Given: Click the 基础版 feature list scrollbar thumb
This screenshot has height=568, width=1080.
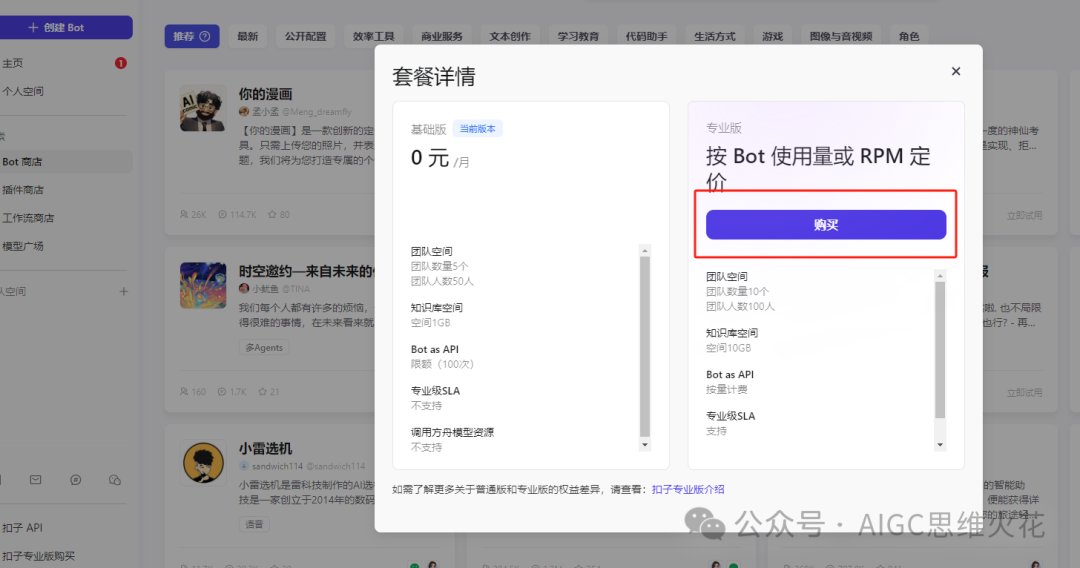Looking at the screenshot, I should click(x=645, y=346).
